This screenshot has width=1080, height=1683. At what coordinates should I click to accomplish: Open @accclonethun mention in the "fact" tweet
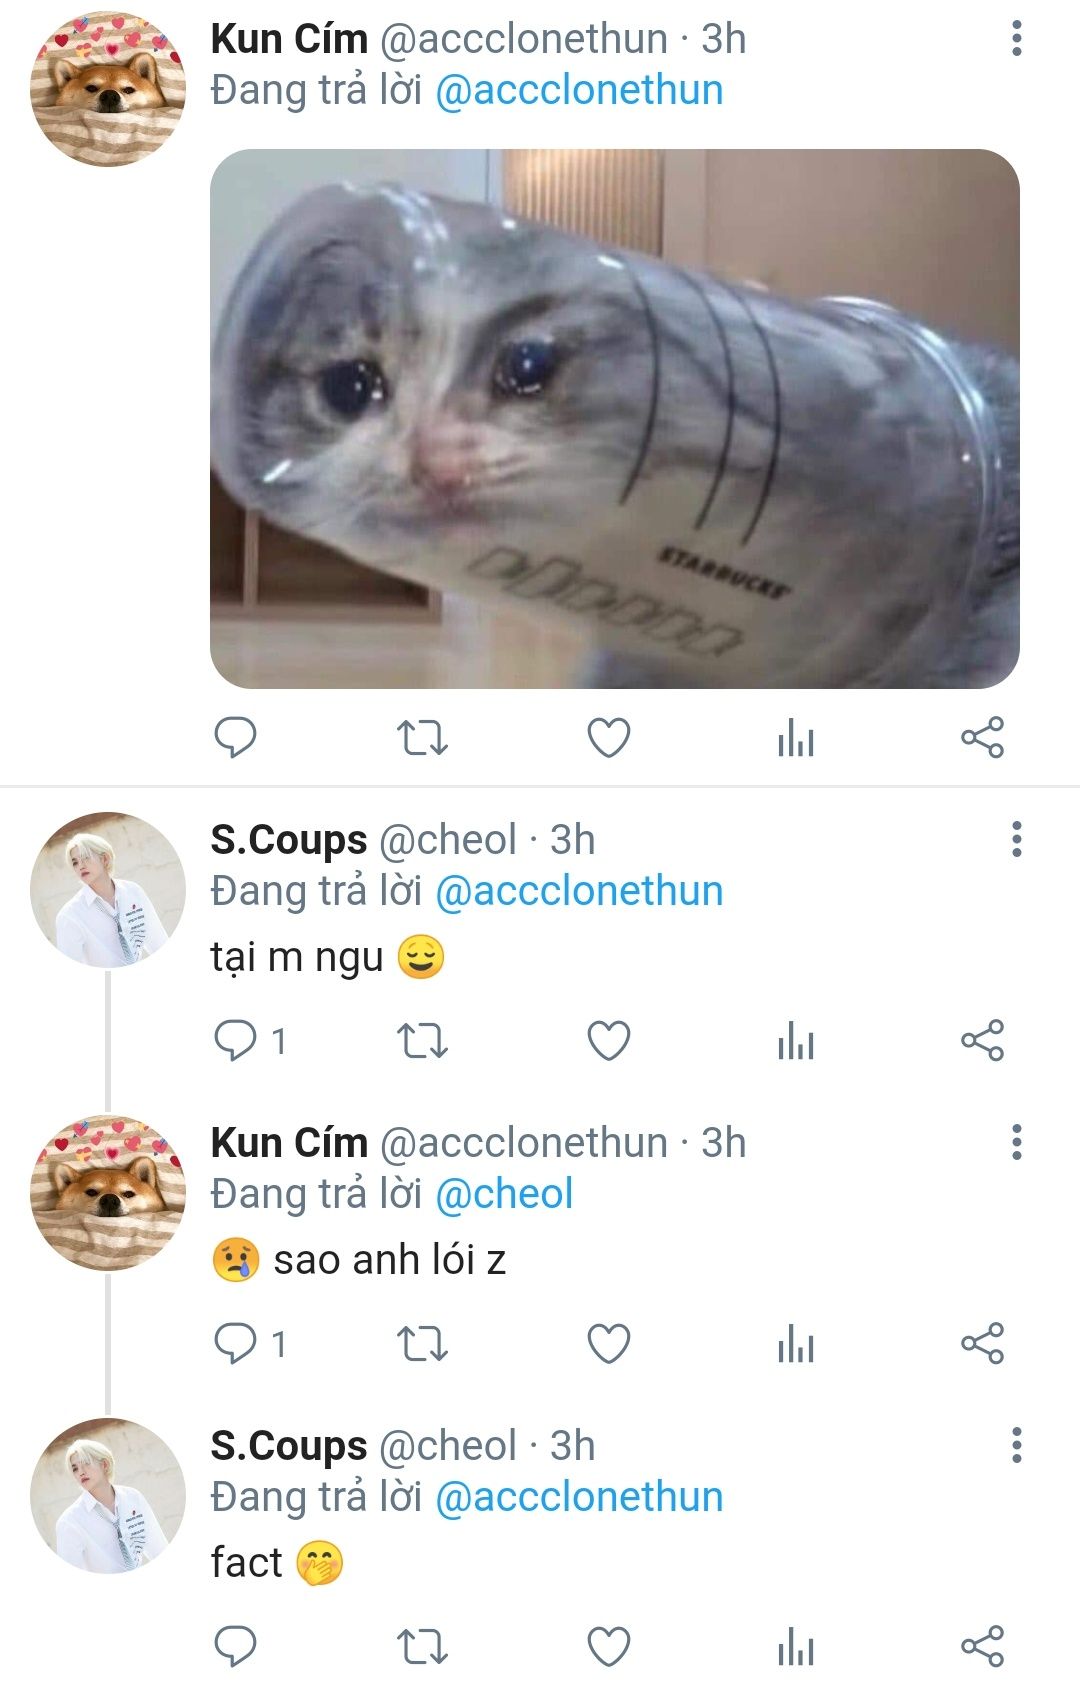[579, 1497]
